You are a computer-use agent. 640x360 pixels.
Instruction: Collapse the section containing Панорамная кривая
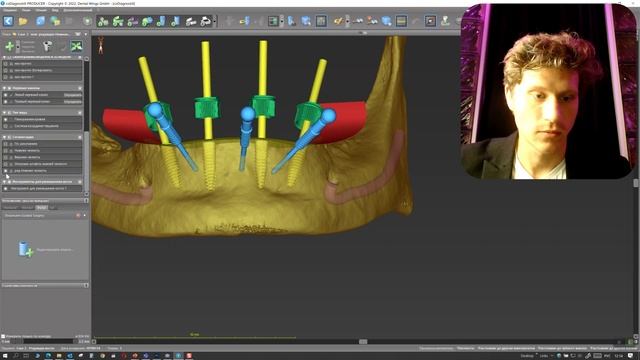pos(4,113)
